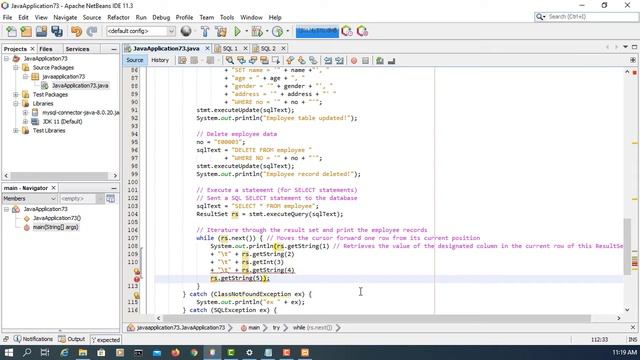This screenshot has height=360, width=640.
Task: Click the first icon right of the memory bar
Action: (347, 31)
